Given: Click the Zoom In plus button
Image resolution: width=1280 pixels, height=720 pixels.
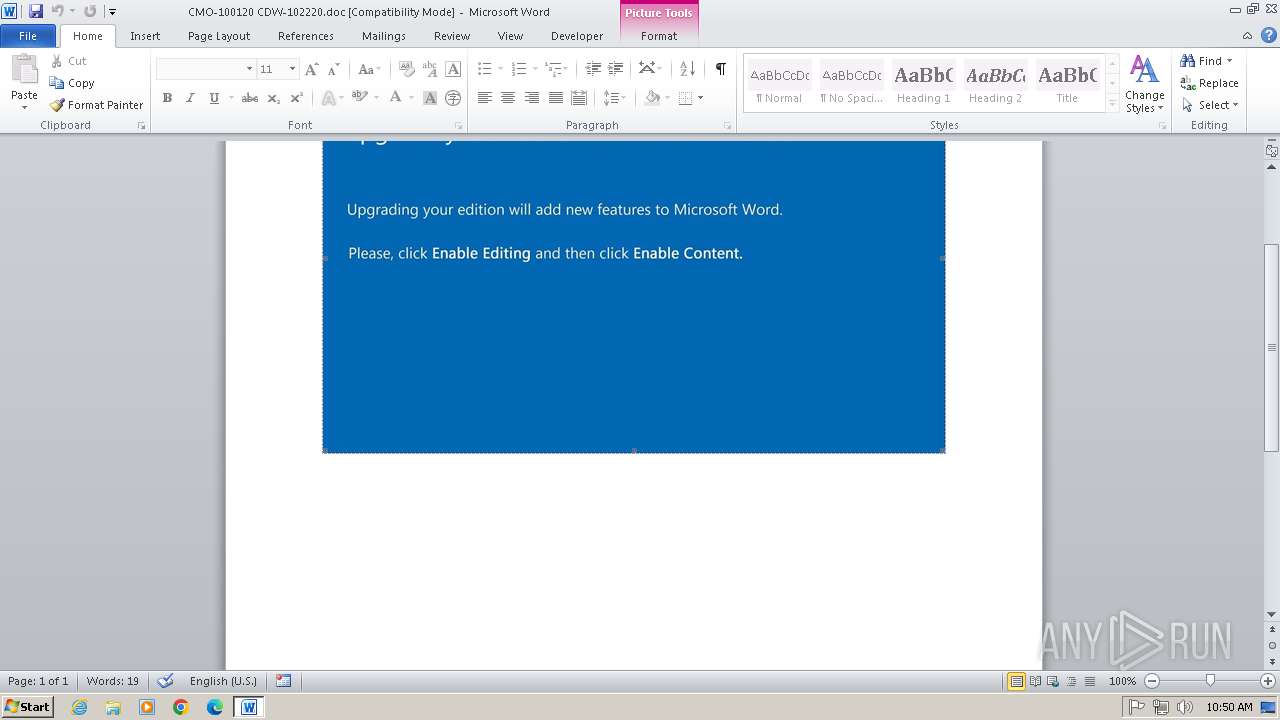Looking at the screenshot, I should (1268, 681).
